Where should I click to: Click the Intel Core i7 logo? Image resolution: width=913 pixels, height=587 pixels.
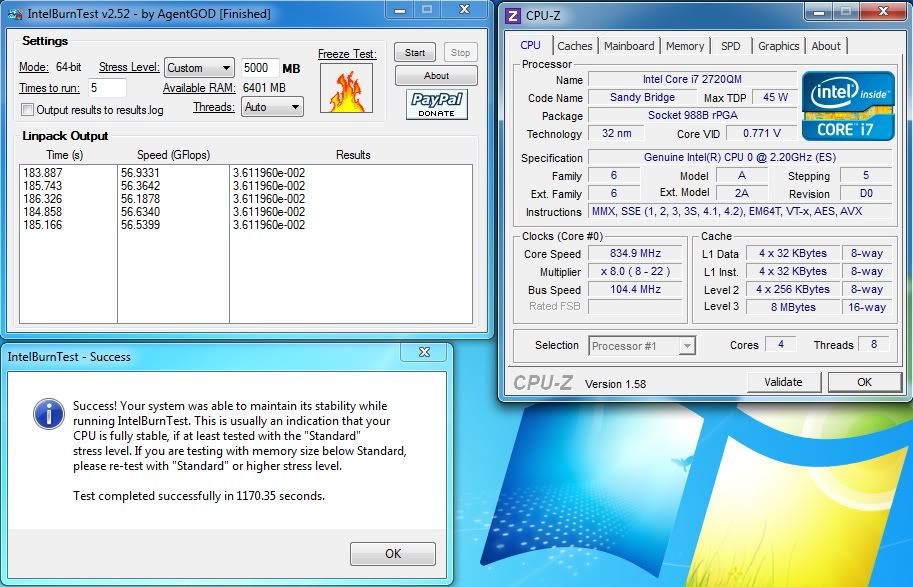[846, 105]
